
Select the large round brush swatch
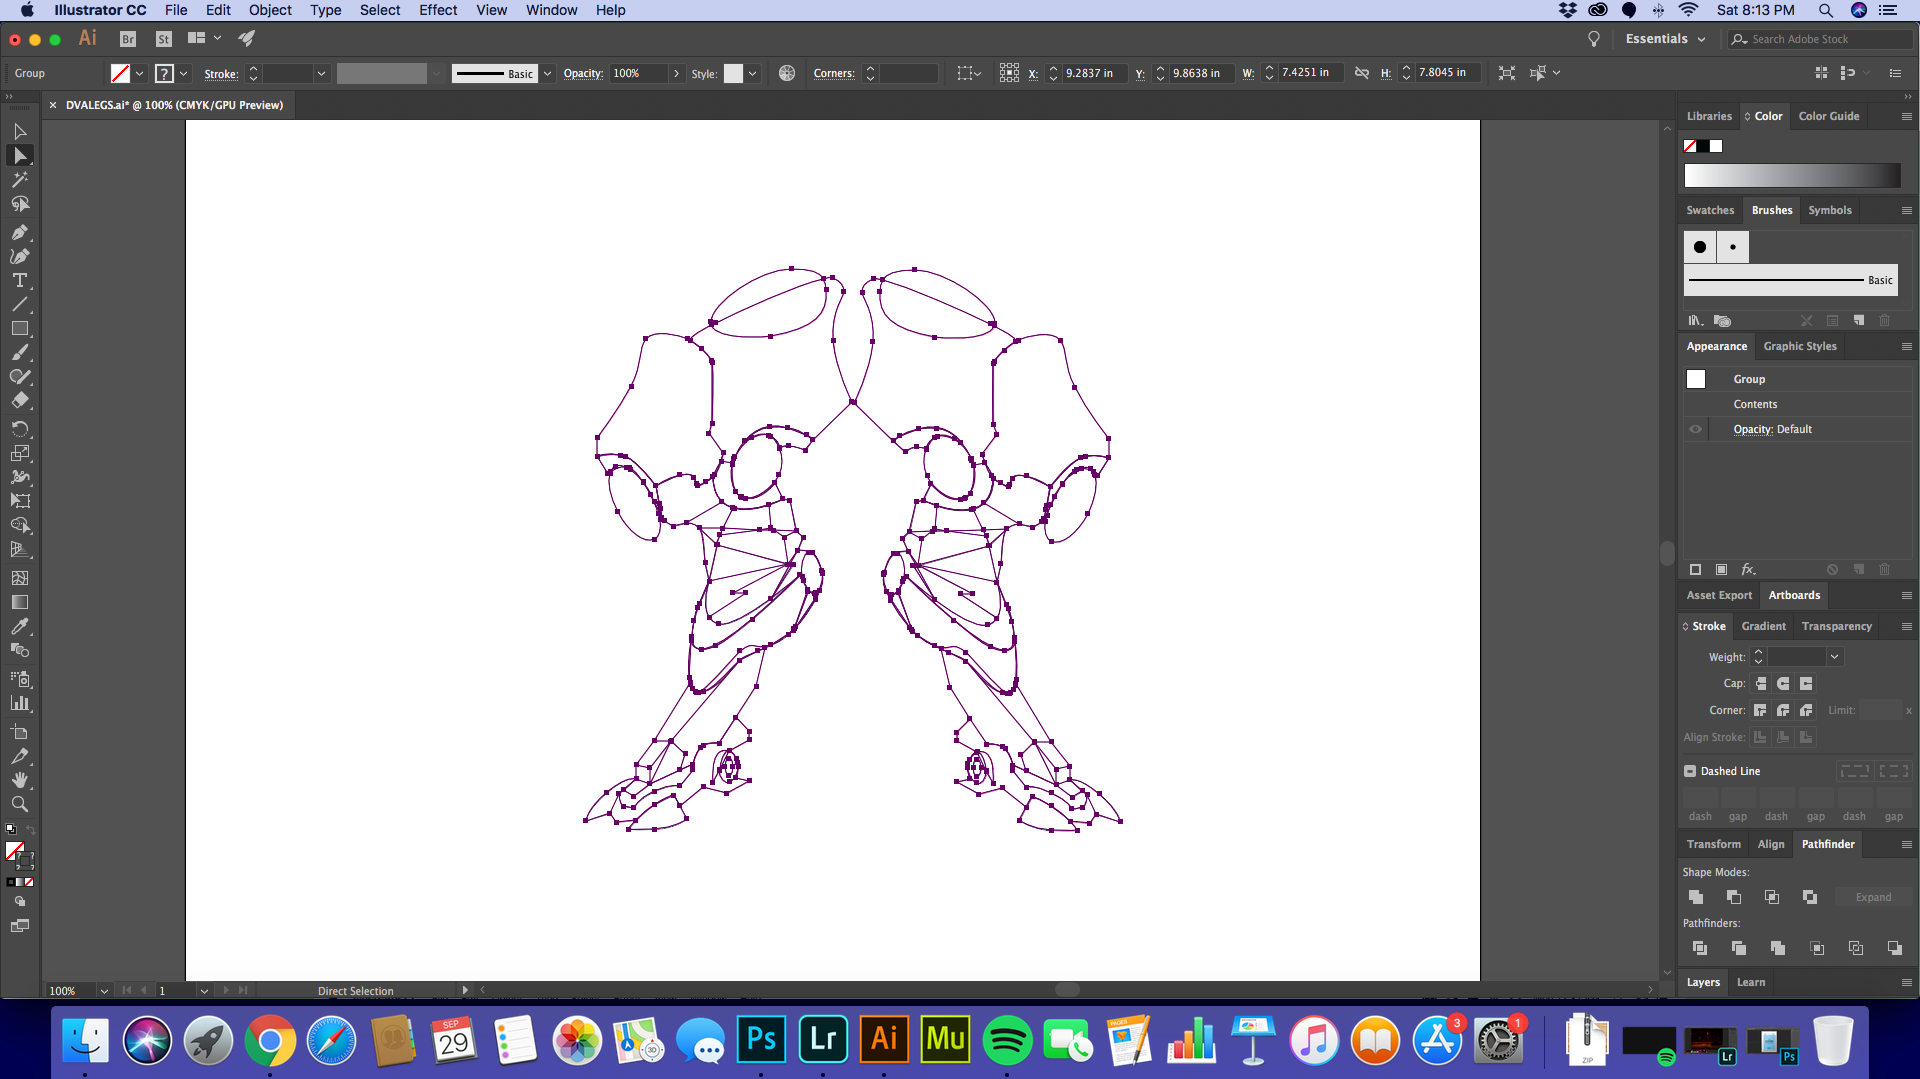click(1700, 247)
